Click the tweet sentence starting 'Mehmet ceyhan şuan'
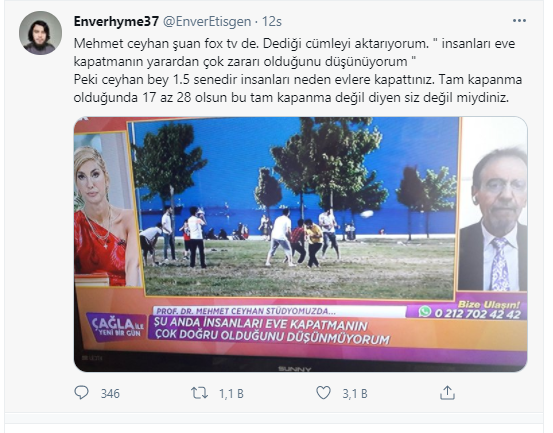The width and height of the screenshot is (553, 433). (294, 53)
